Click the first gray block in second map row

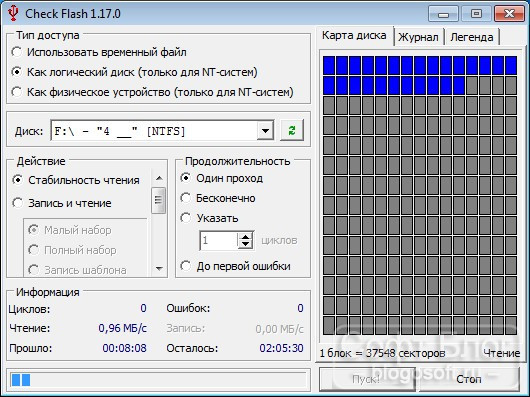click(472, 85)
